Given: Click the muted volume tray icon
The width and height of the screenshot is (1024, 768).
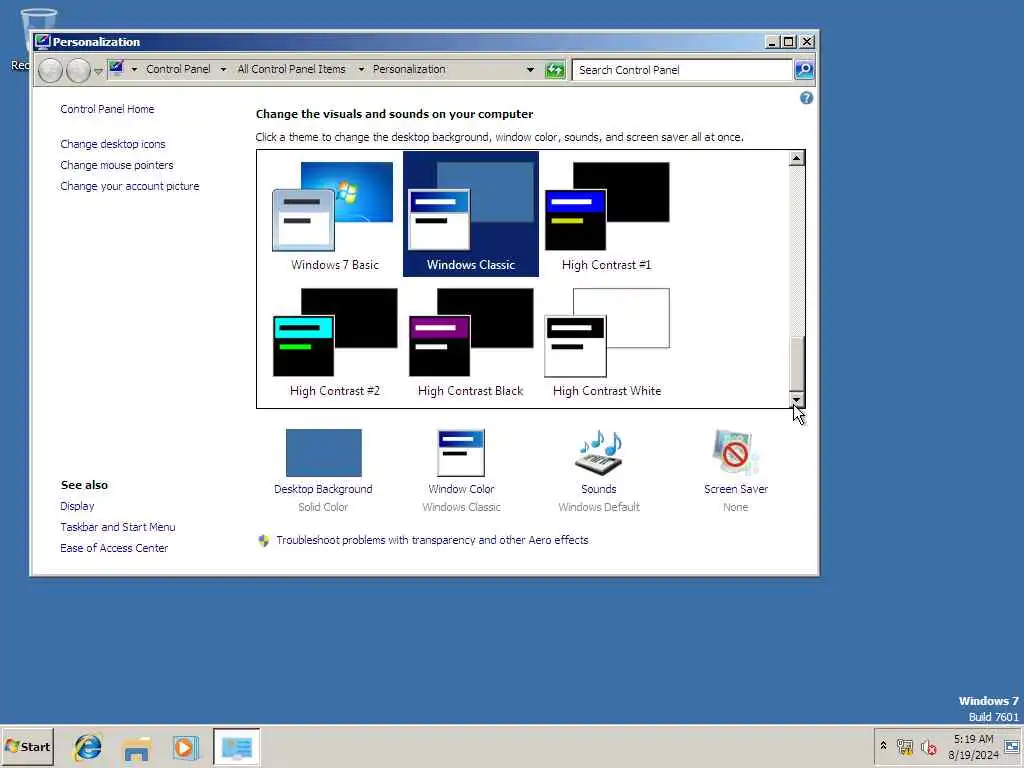Looking at the screenshot, I should click(928, 746).
